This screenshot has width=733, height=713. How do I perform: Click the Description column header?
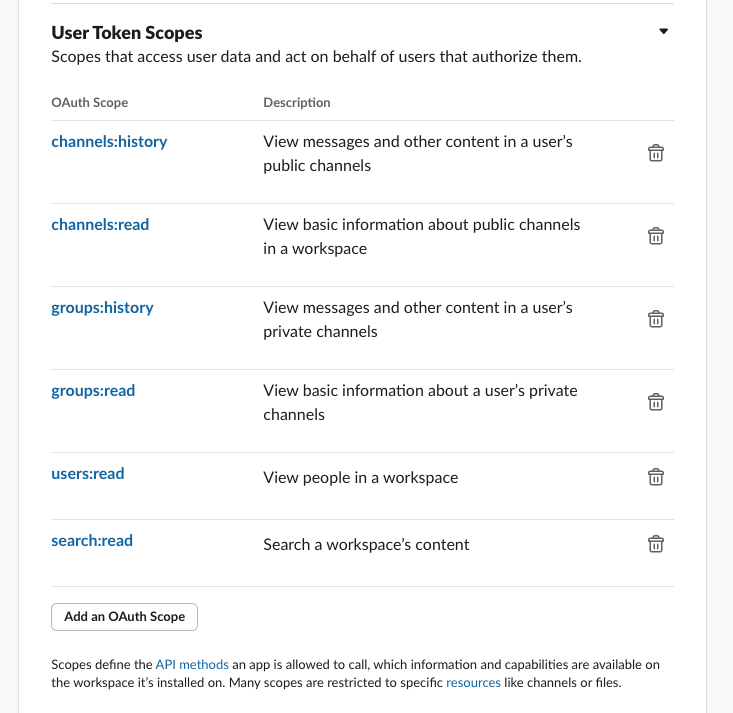click(x=297, y=102)
